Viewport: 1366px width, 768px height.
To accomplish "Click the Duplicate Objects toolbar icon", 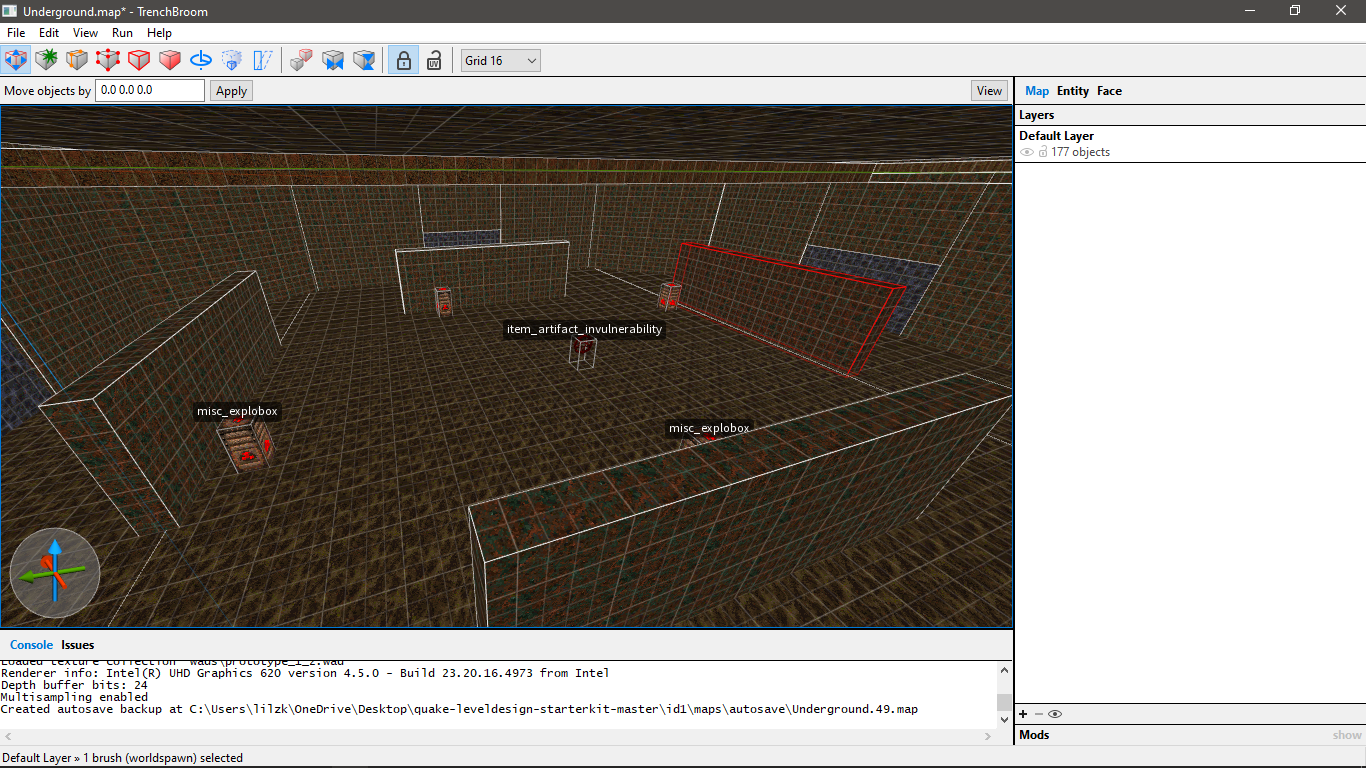I will pos(301,60).
